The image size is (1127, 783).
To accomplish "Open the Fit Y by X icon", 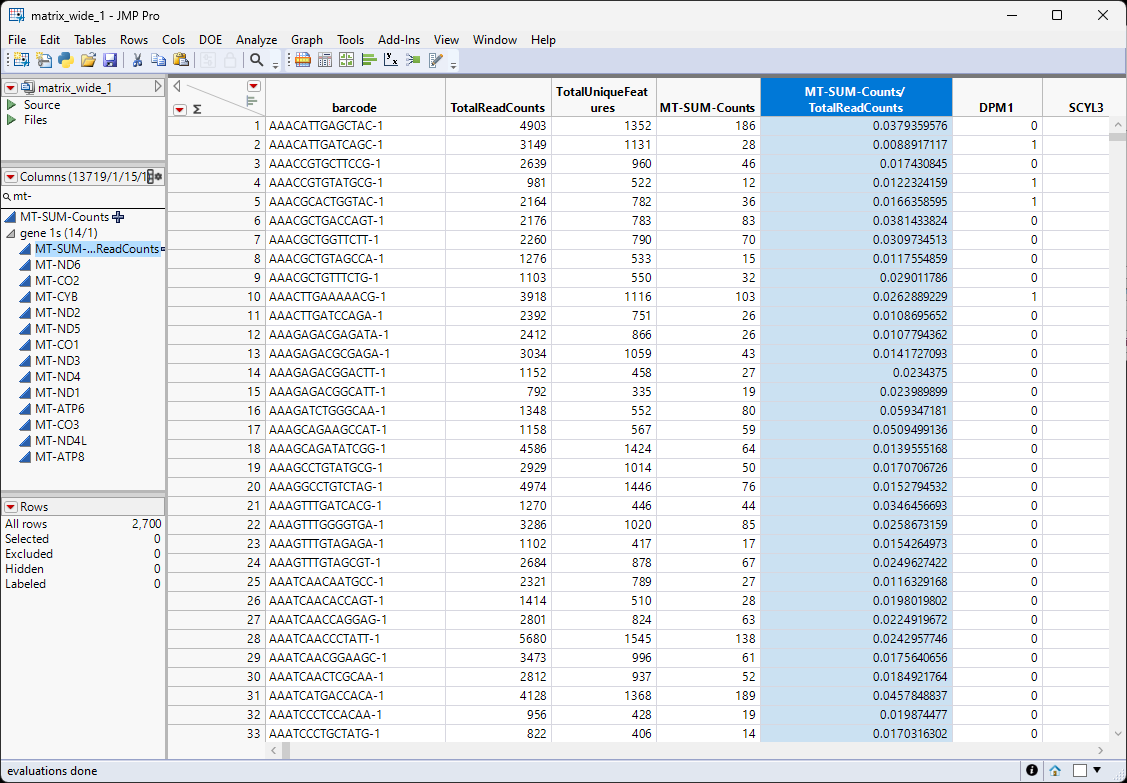I will (391, 61).
